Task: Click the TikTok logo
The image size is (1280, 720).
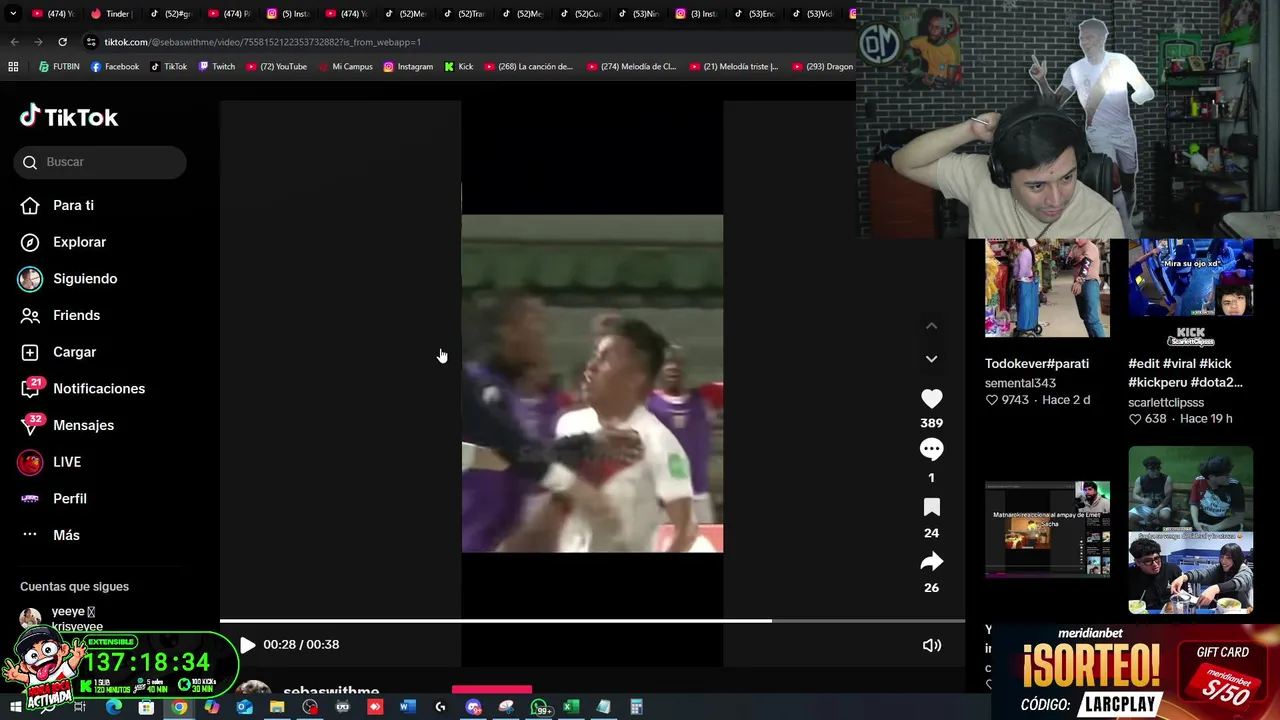Action: [68, 117]
